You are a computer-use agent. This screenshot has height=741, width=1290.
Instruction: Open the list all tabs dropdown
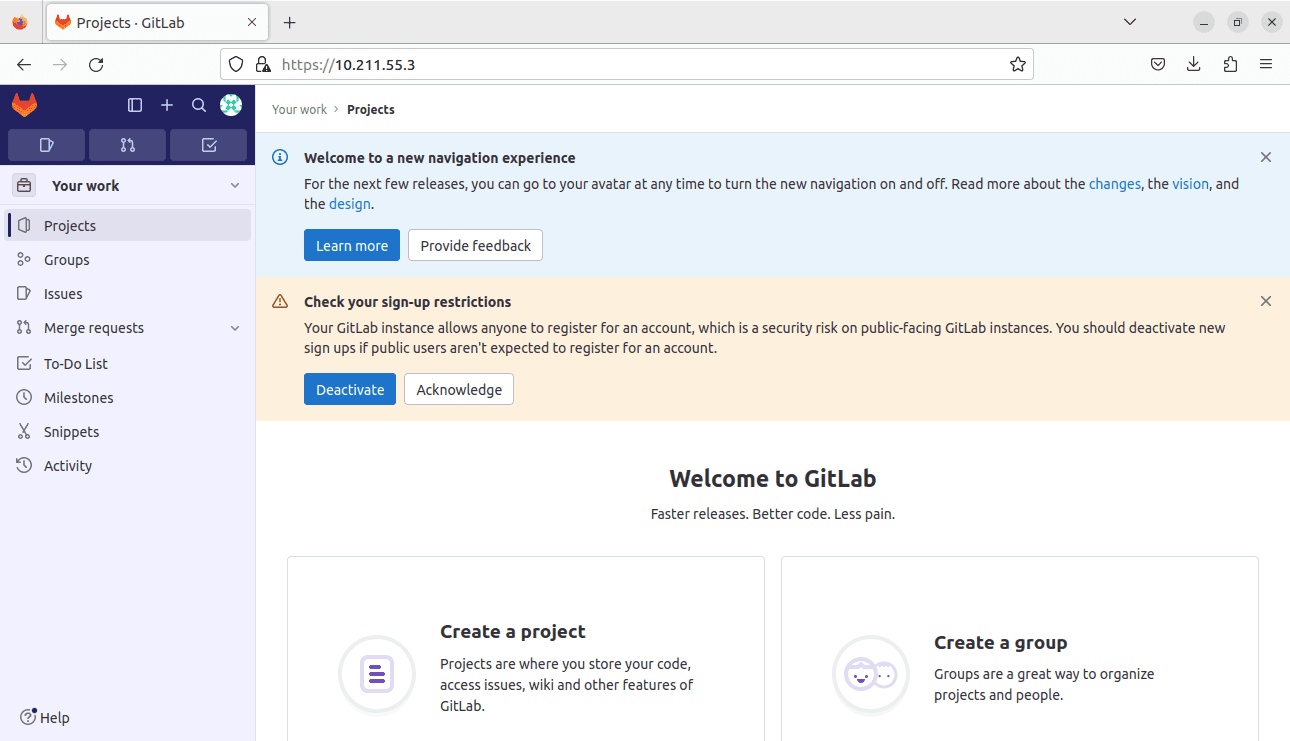click(1130, 22)
